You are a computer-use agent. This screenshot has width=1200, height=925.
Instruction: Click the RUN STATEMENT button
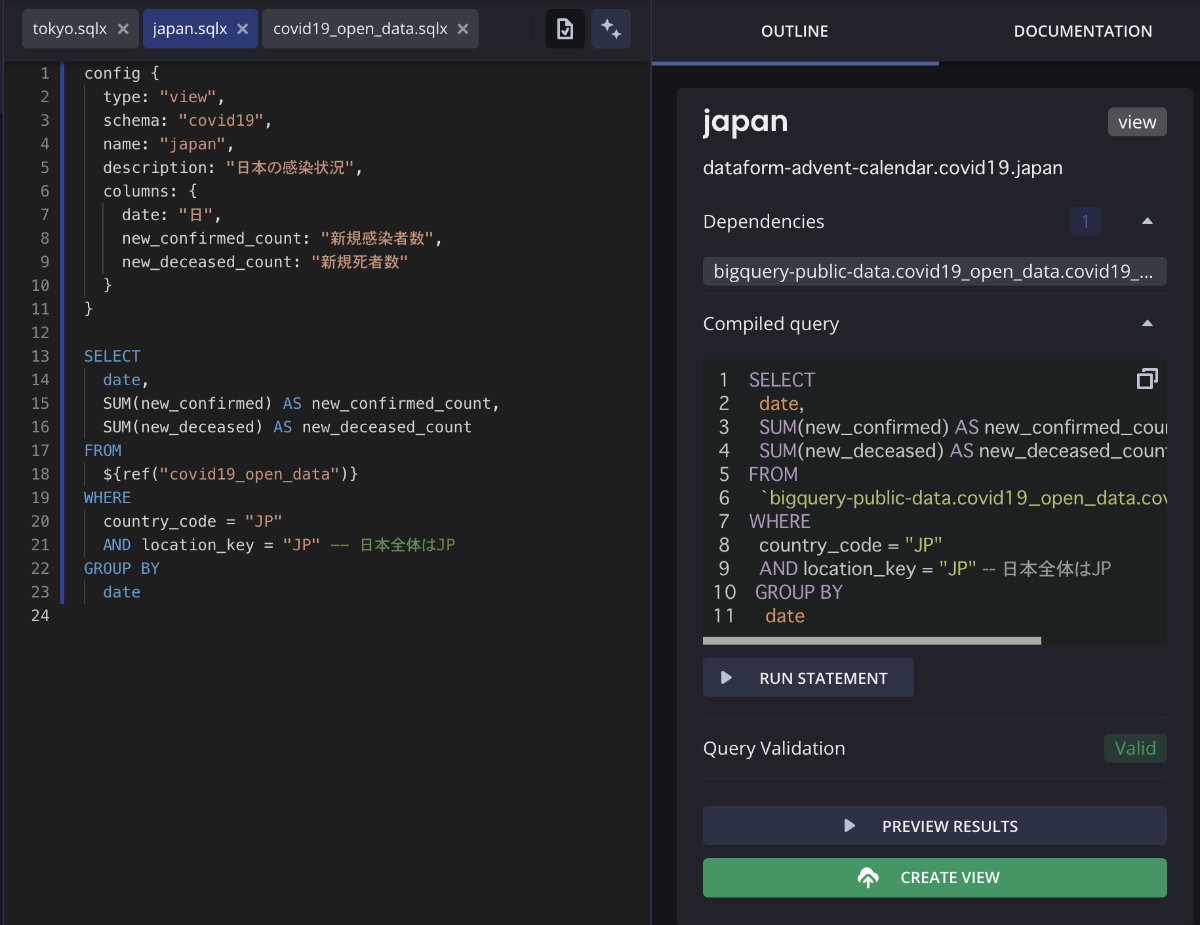pos(808,678)
